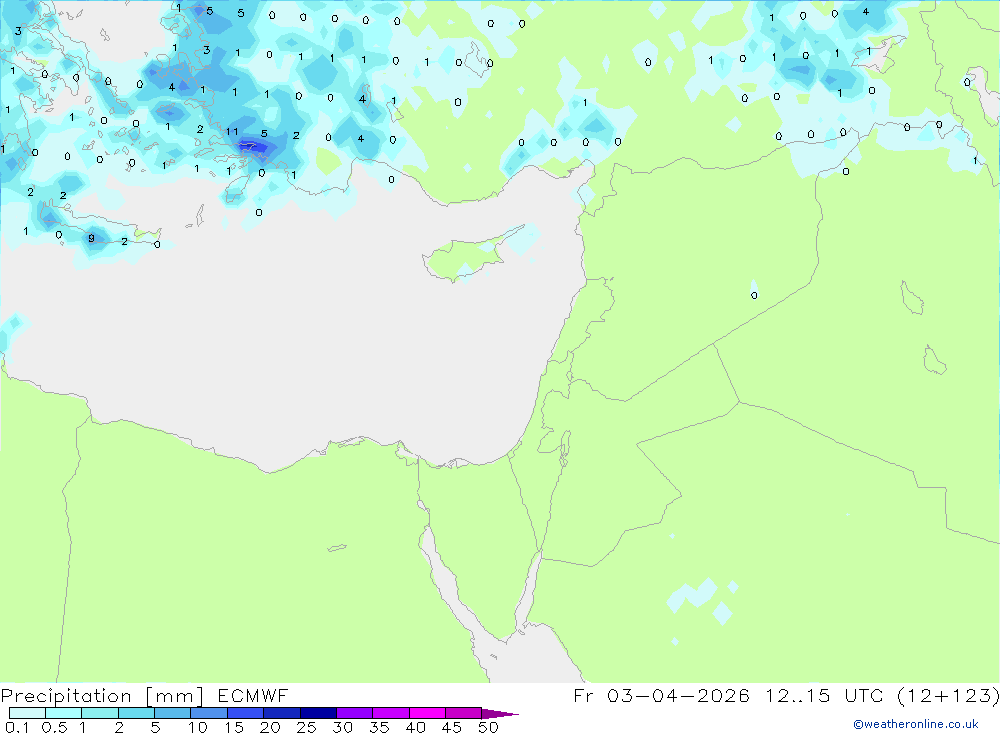The width and height of the screenshot is (1000, 733).
Task: Select the 'ECMWF' model label
Action: pos(253,696)
